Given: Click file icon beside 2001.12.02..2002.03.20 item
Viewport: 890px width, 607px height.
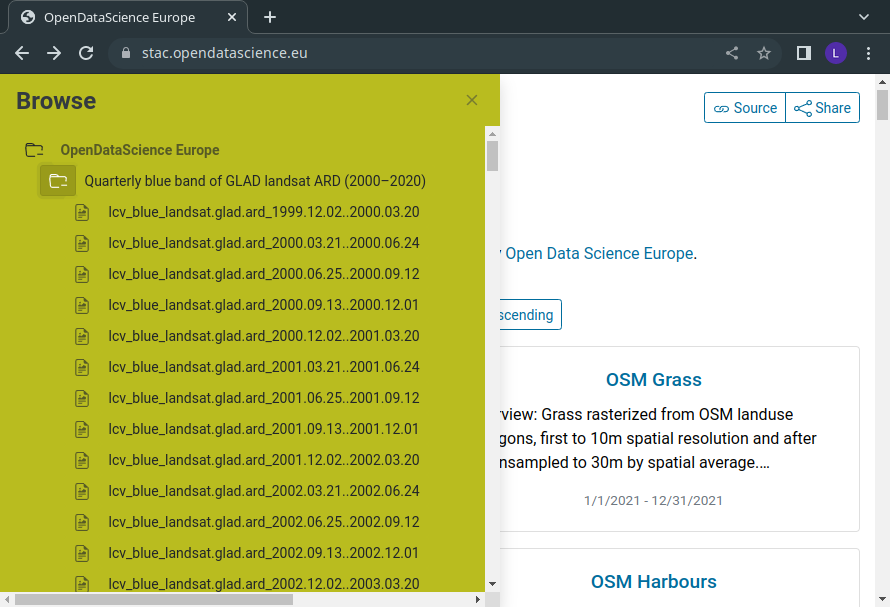Looking at the screenshot, I should 82,461.
